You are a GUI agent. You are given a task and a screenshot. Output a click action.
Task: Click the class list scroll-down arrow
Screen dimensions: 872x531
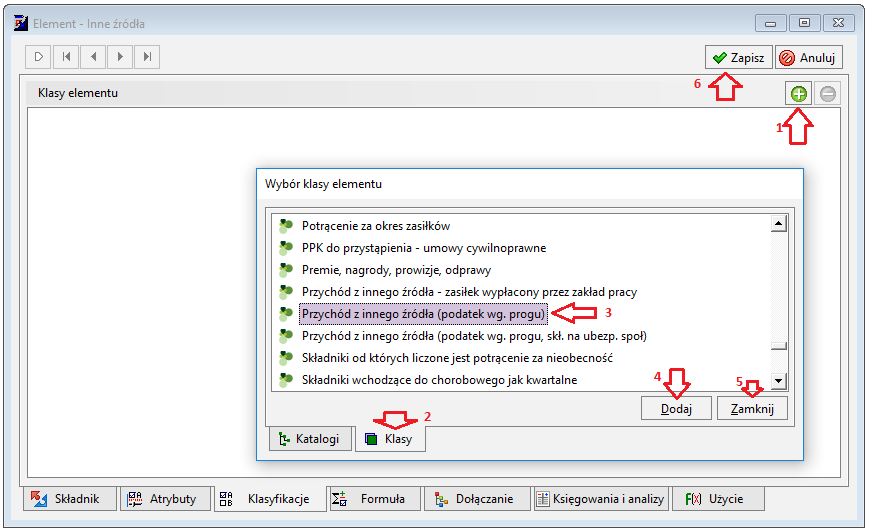tap(779, 381)
